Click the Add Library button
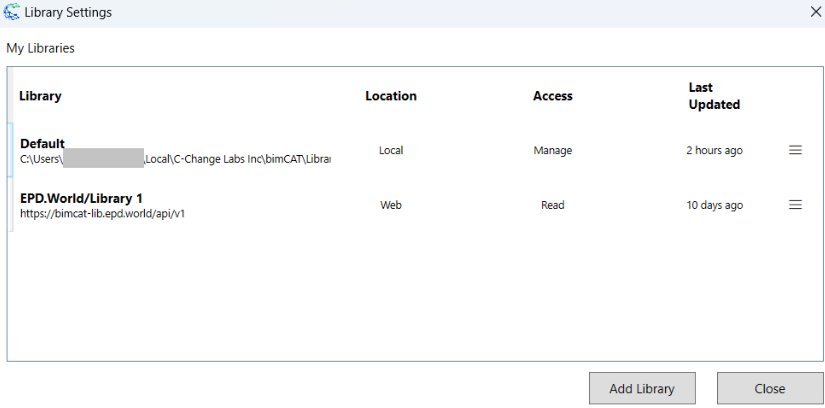825x408 pixels. 642,389
